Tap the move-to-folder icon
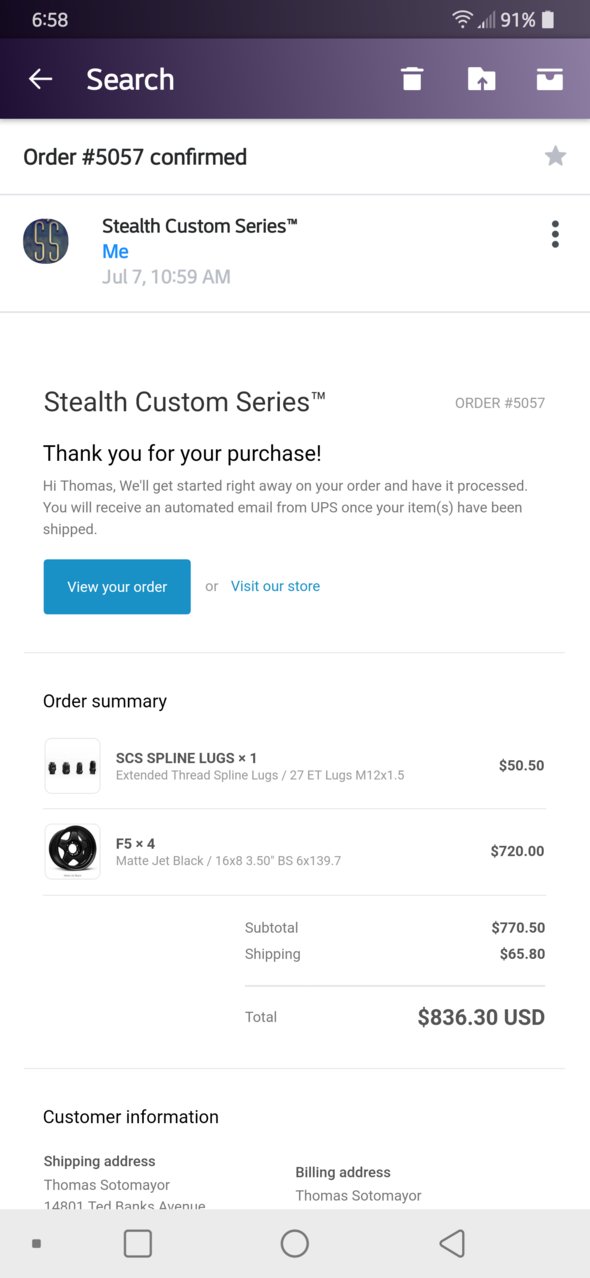The height and width of the screenshot is (1278, 590). pyautogui.click(x=481, y=79)
